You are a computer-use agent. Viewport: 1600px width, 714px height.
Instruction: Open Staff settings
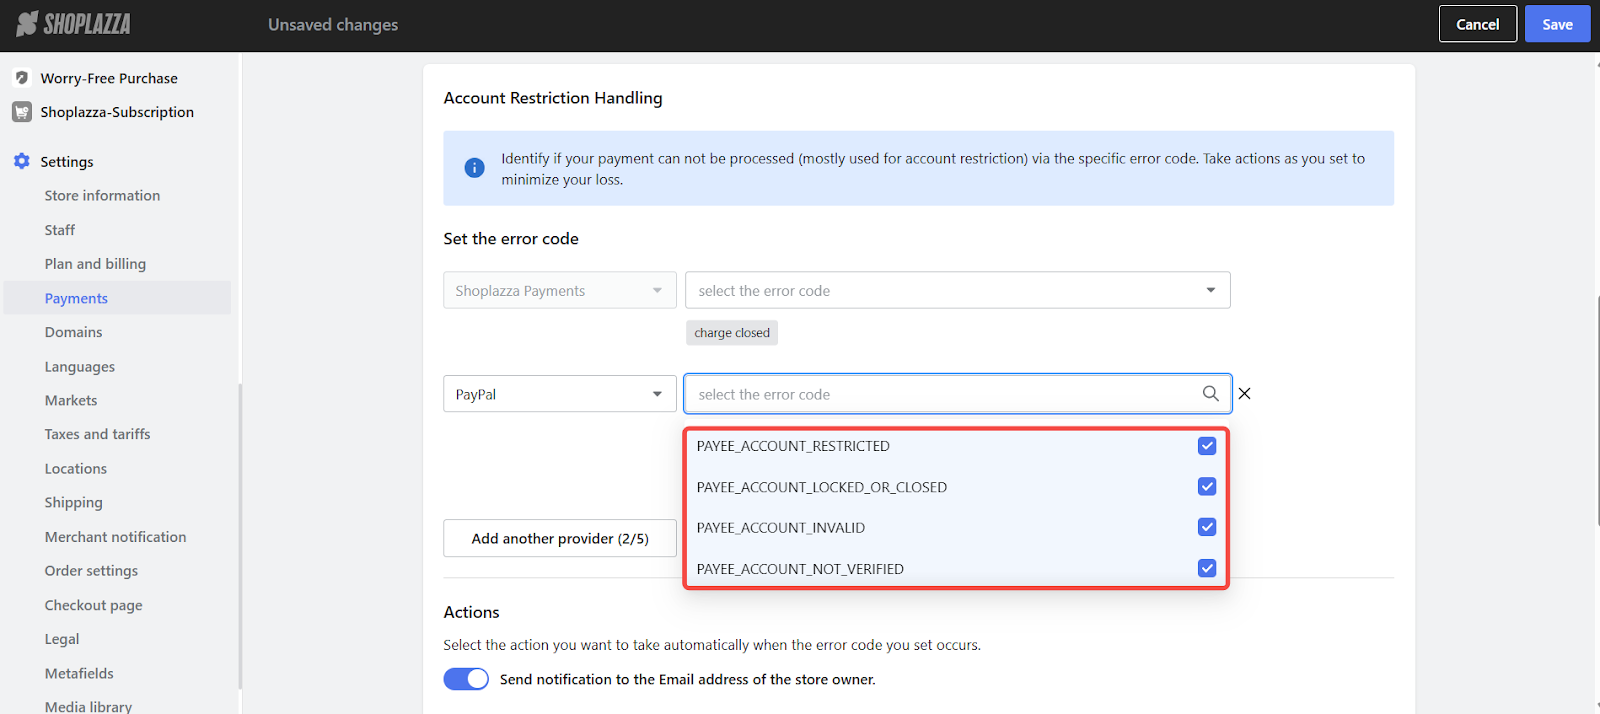(x=60, y=230)
